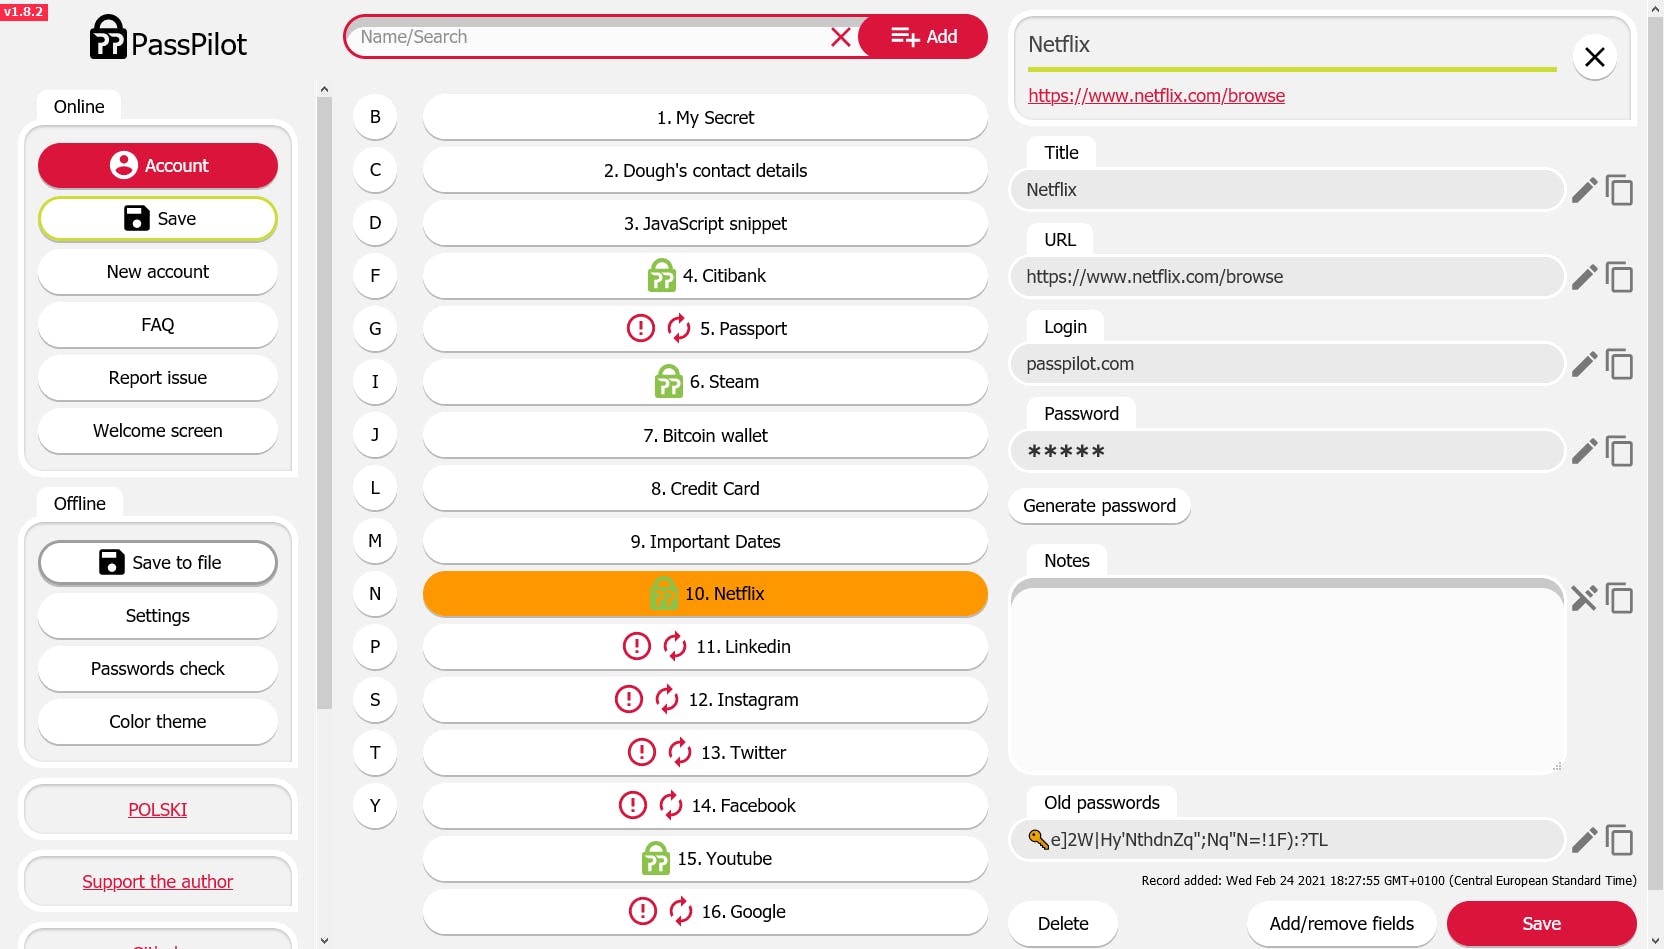Click the warning icon on Passport entry
Screen dimensions: 1664x949
click(641, 328)
